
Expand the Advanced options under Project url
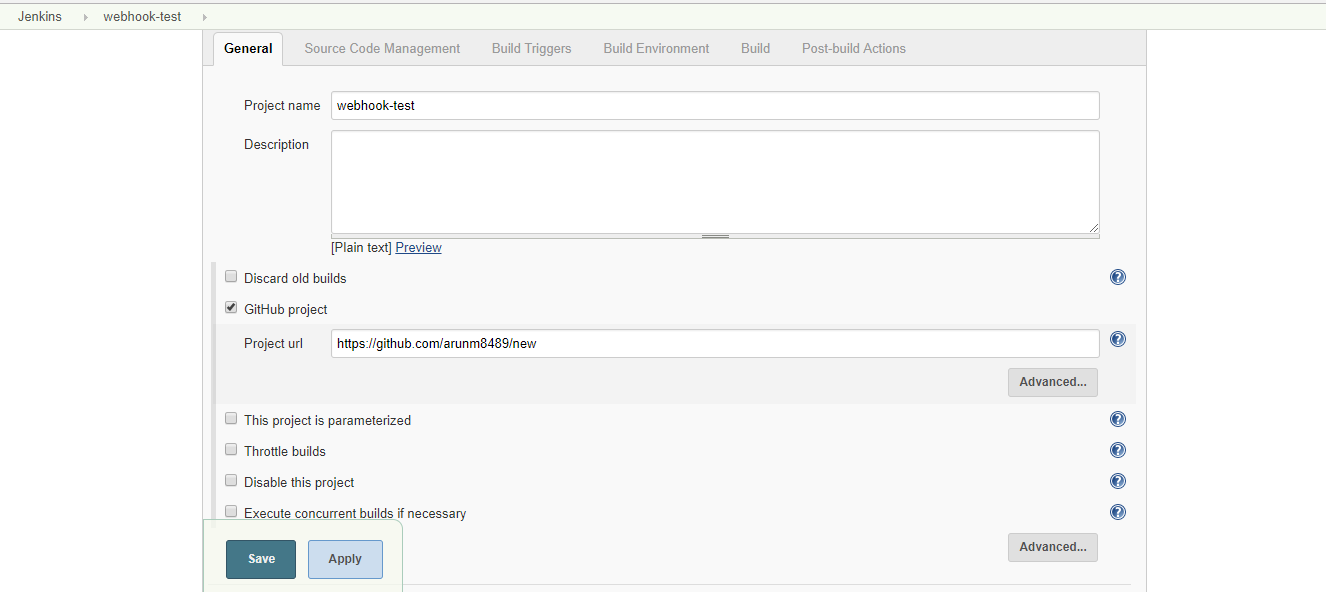click(1052, 382)
